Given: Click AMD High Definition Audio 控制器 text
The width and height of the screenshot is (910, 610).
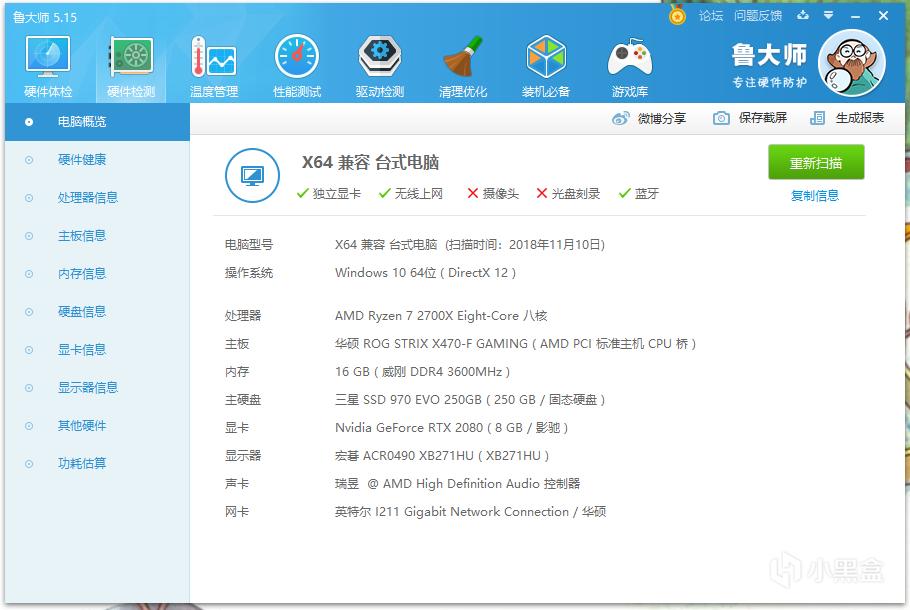Looking at the screenshot, I should 482,483.
